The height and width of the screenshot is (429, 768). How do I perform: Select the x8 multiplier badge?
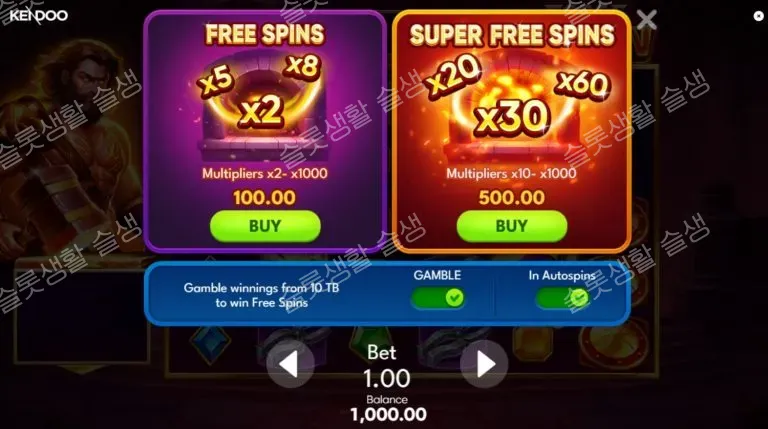click(x=303, y=67)
